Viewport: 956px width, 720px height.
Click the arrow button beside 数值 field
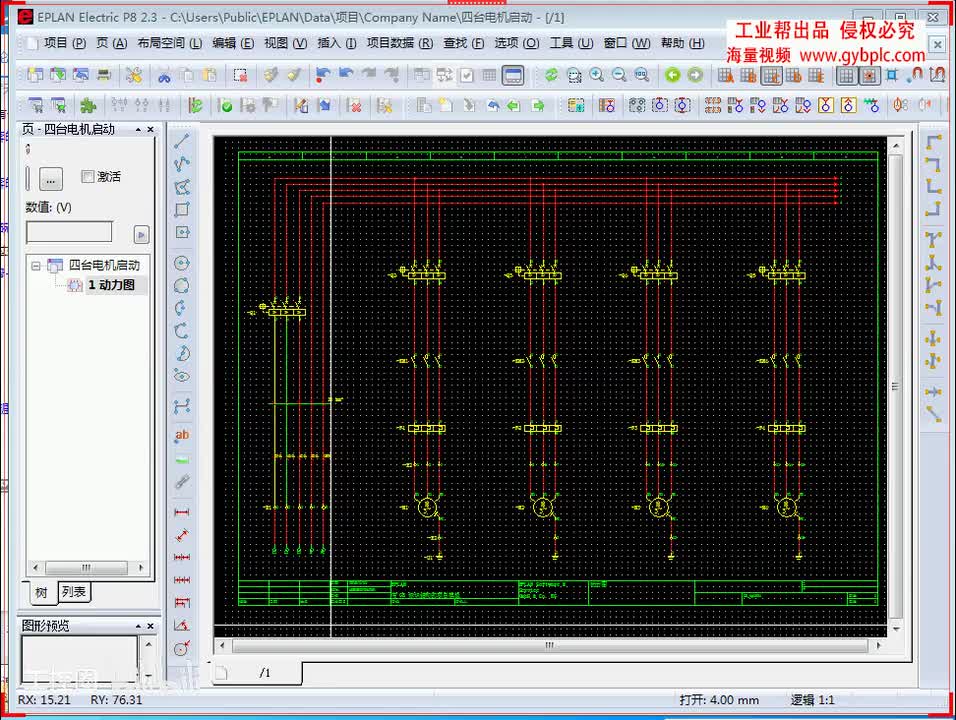pos(141,234)
